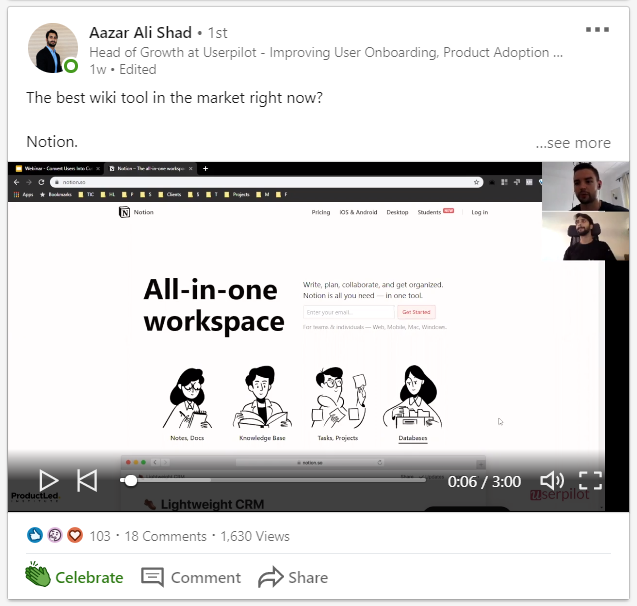
Task: Click the heart love reaction icon
Action: point(75,535)
